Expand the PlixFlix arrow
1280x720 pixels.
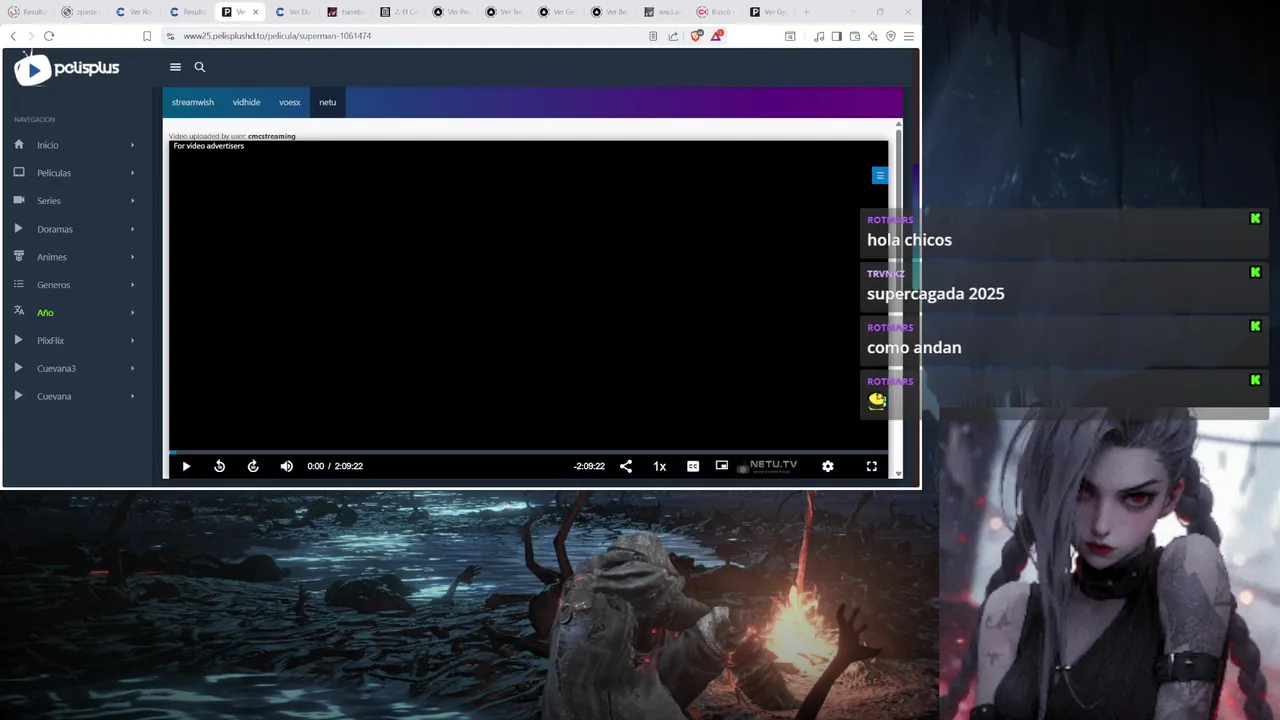132,341
